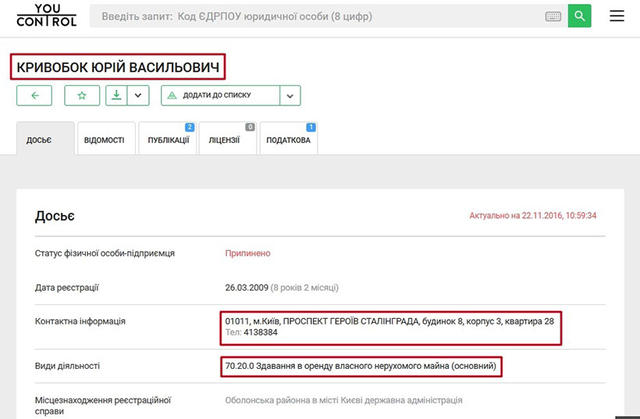This screenshot has height=419, width=640.
Task: Switch to the Податкова tab
Action: [289, 141]
